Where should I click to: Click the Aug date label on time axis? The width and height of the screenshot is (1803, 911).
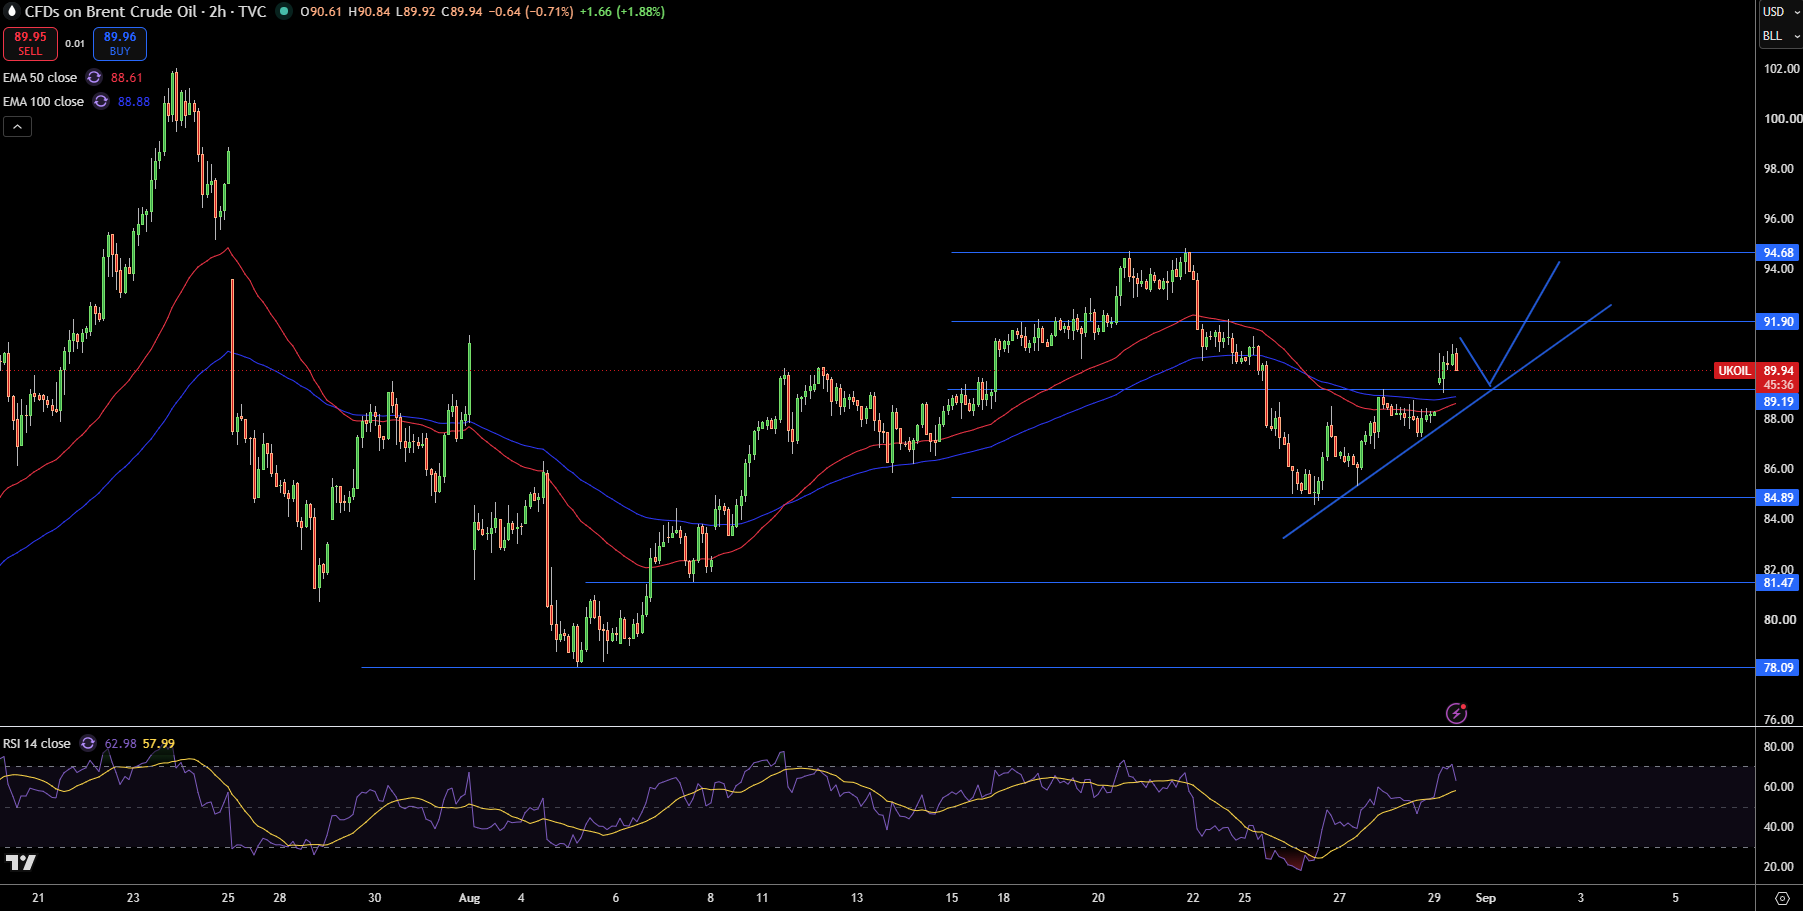tap(469, 898)
